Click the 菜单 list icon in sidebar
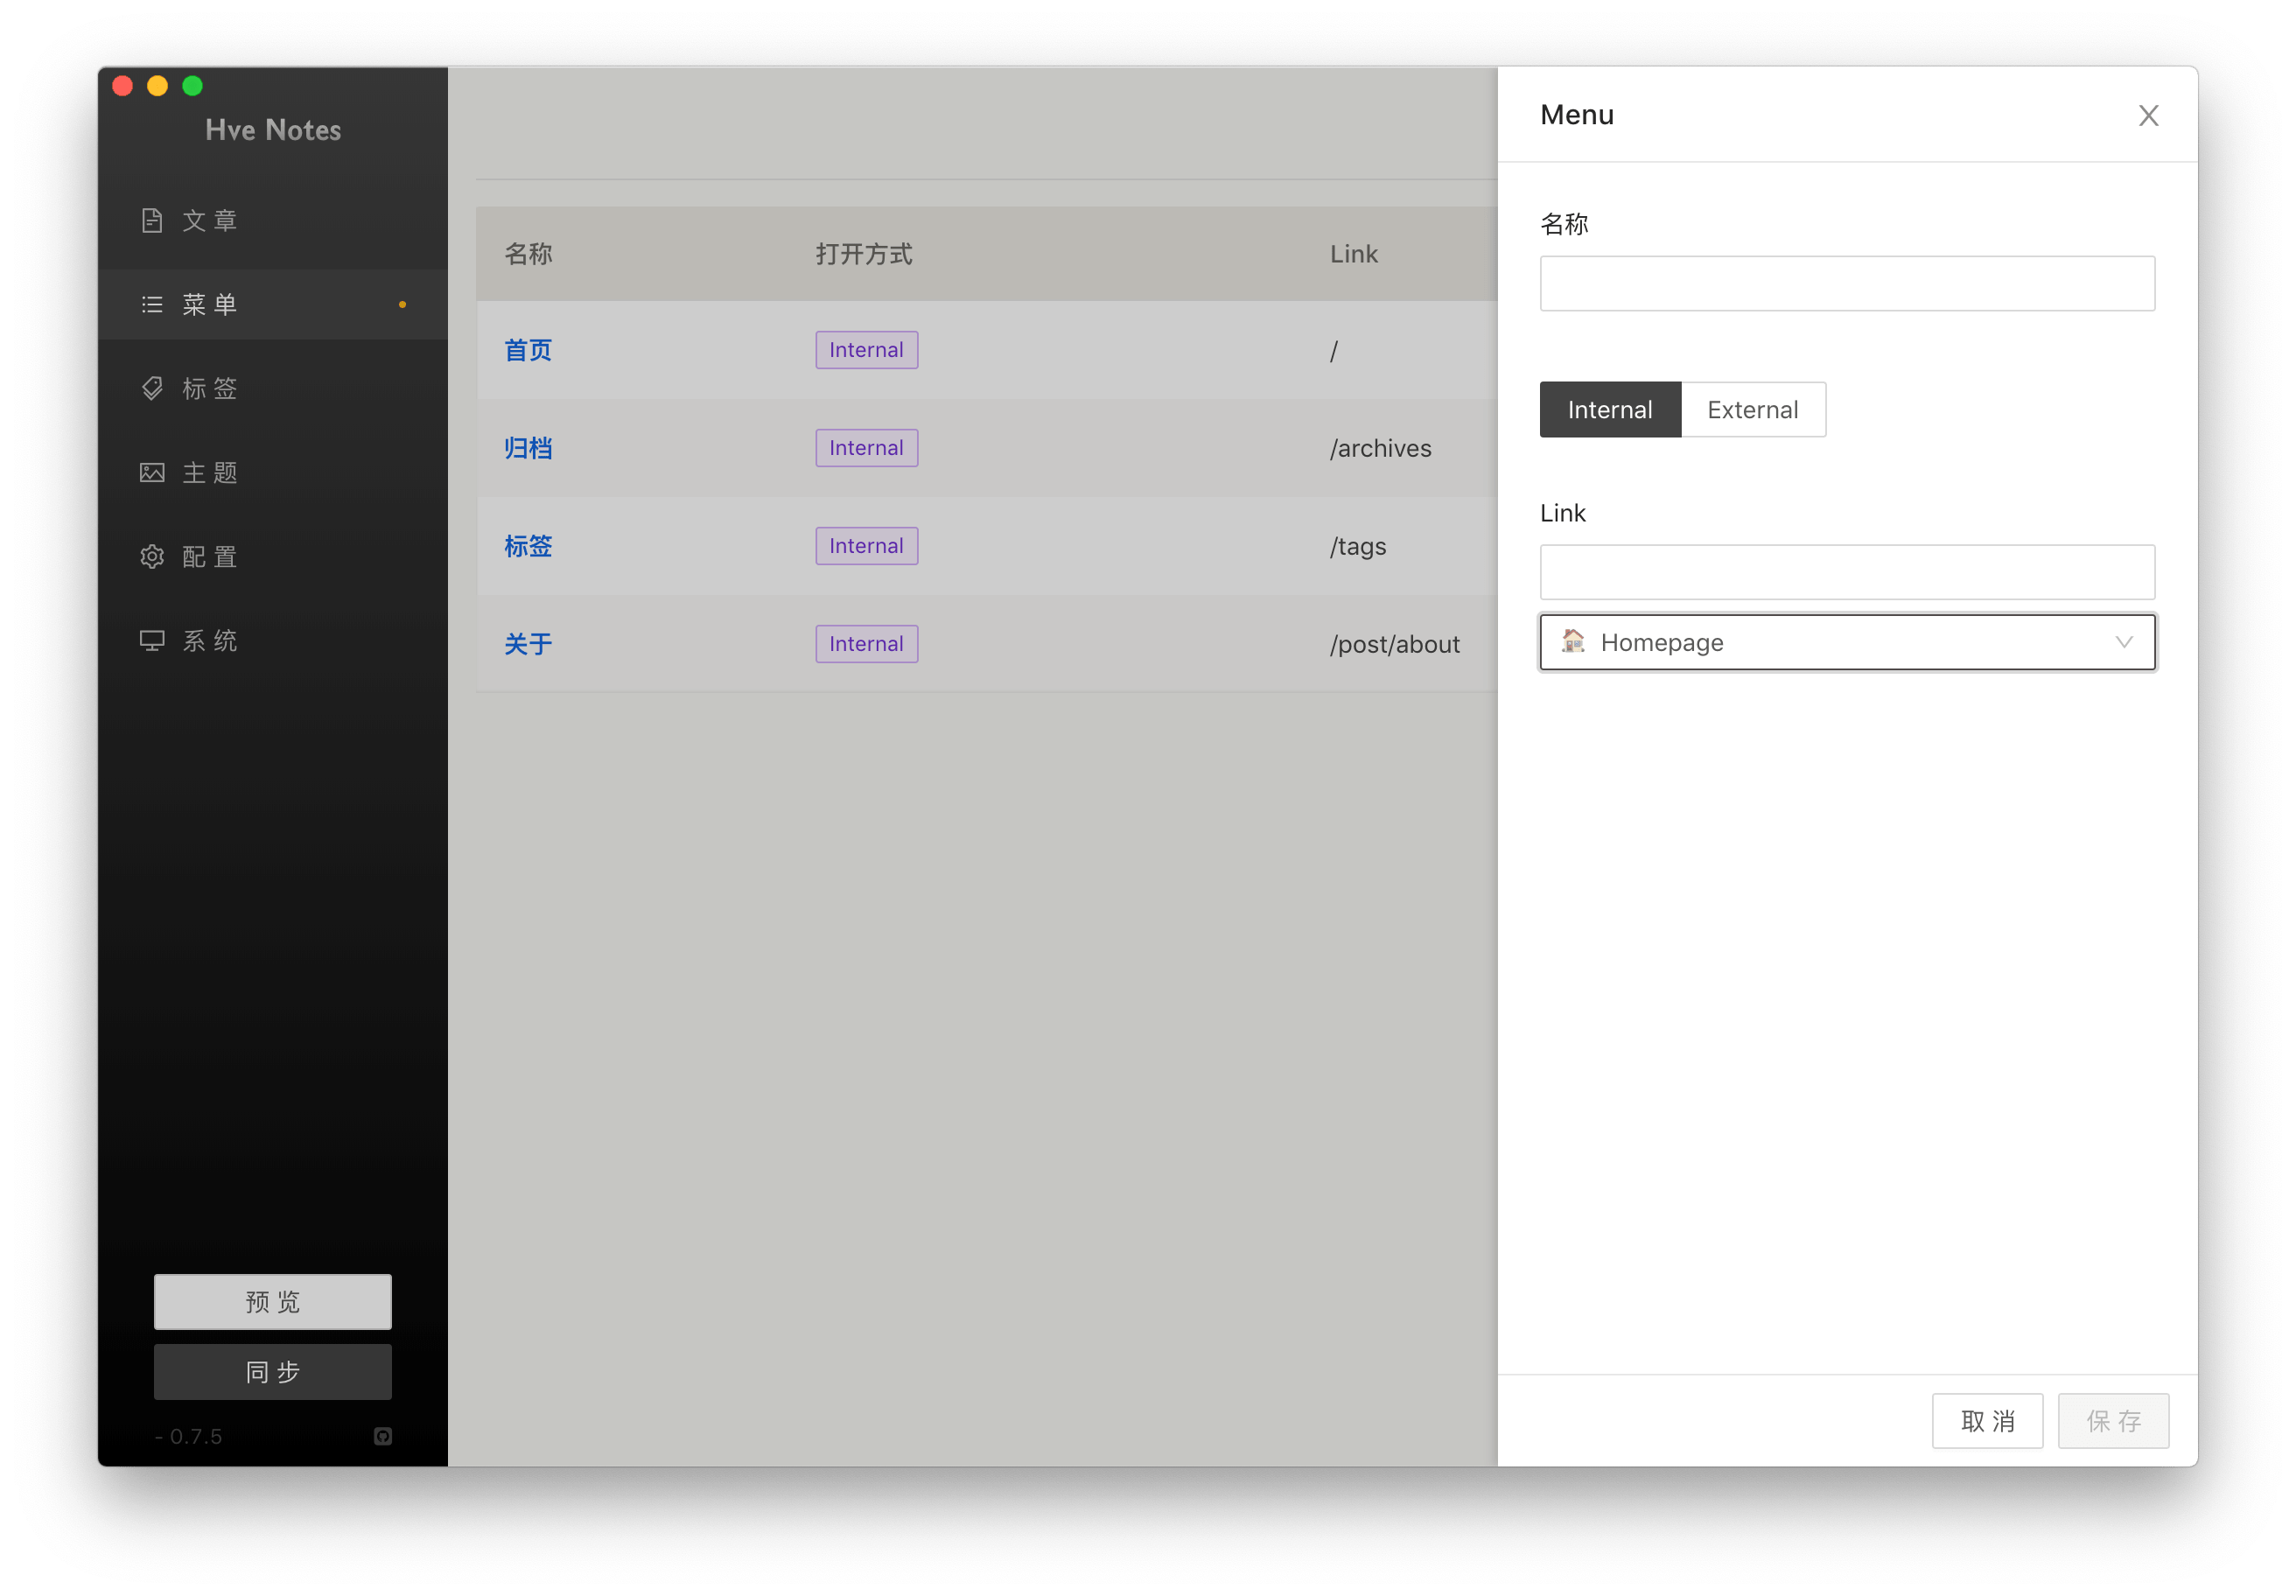This screenshot has height=1596, width=2296. click(152, 304)
